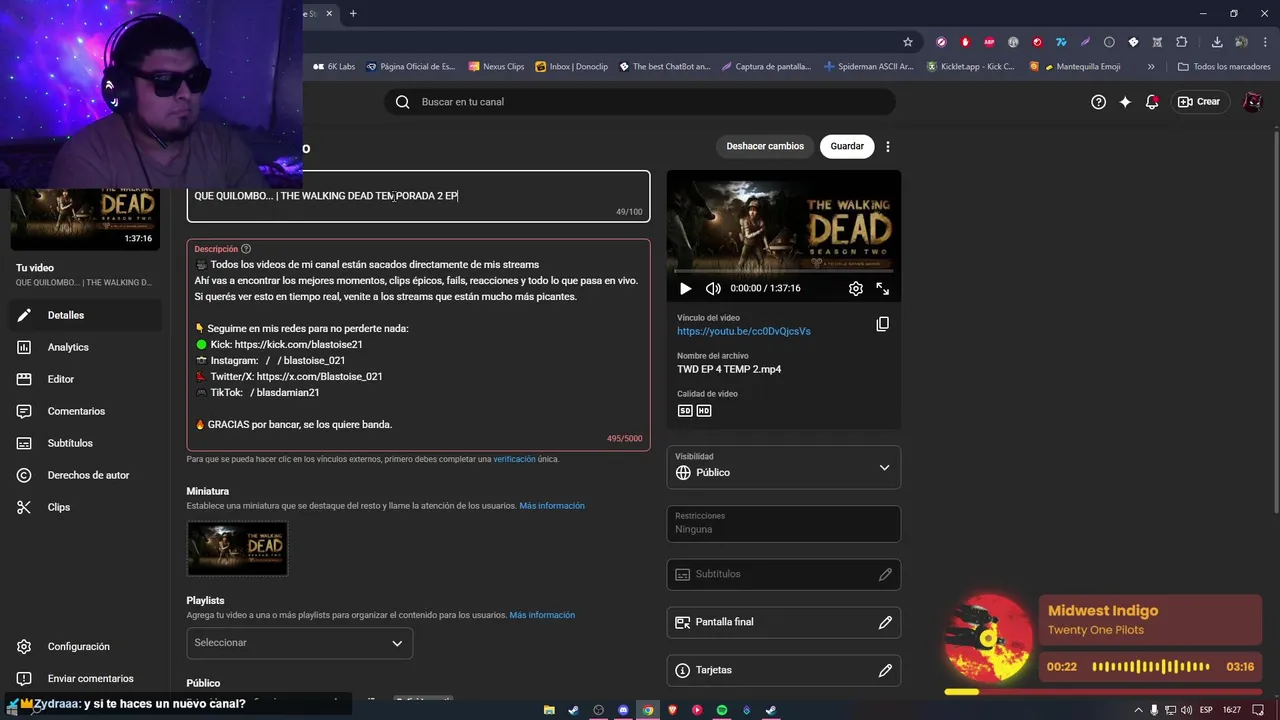The width and height of the screenshot is (1280, 720).
Task: Click the Buscar en tu canal field
Action: (x=640, y=102)
